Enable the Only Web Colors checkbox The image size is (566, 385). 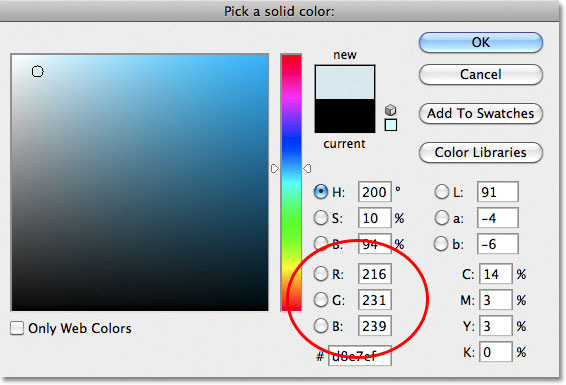tap(17, 328)
